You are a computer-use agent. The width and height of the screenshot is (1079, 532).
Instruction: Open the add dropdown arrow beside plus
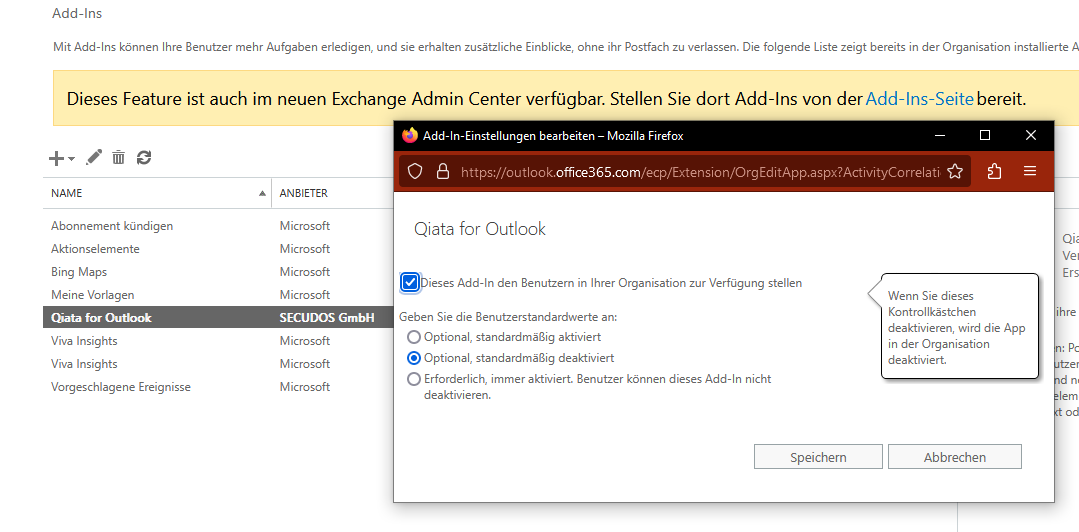[x=72, y=159]
